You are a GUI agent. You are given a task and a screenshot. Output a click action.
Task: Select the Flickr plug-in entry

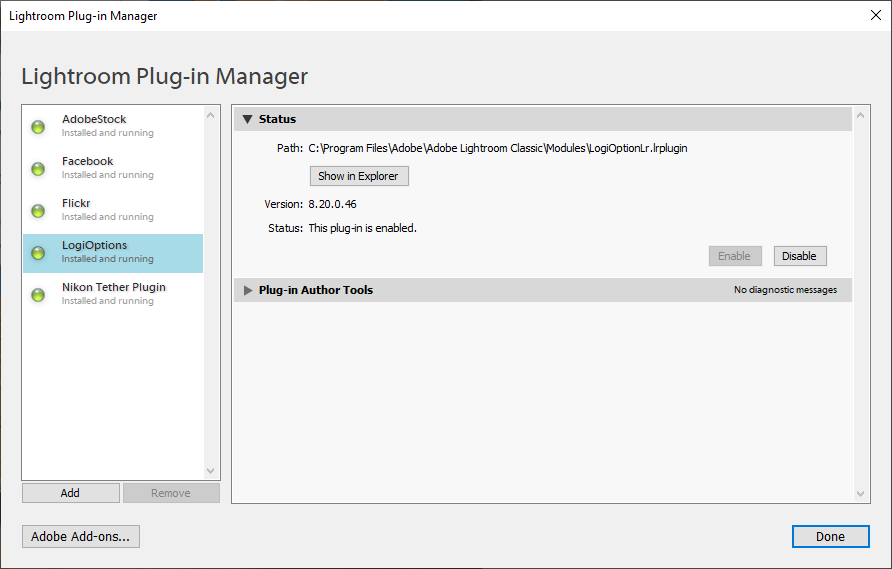[113, 210]
